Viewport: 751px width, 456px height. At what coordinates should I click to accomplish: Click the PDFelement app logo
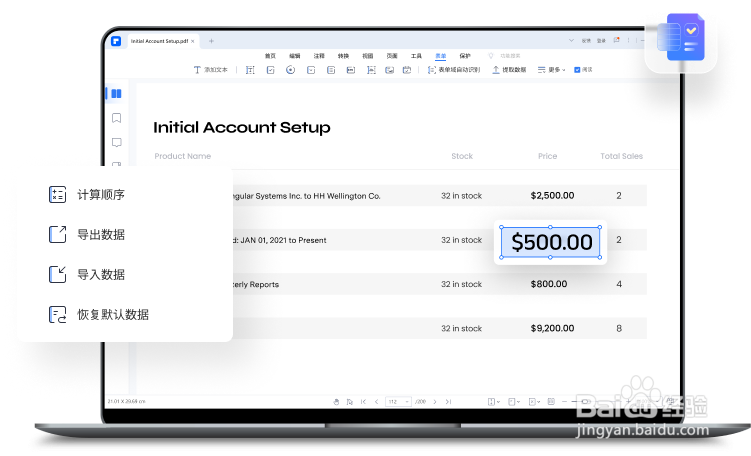click(116, 41)
